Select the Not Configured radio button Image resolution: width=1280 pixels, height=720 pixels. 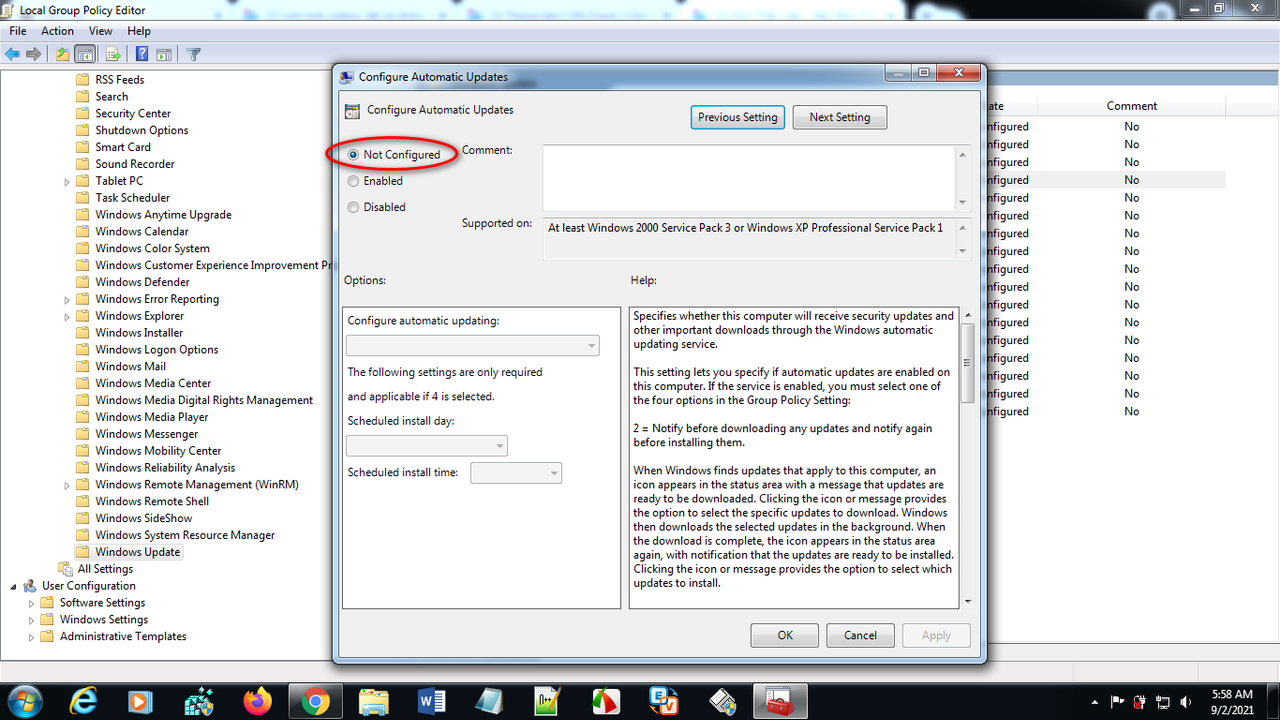pos(353,155)
